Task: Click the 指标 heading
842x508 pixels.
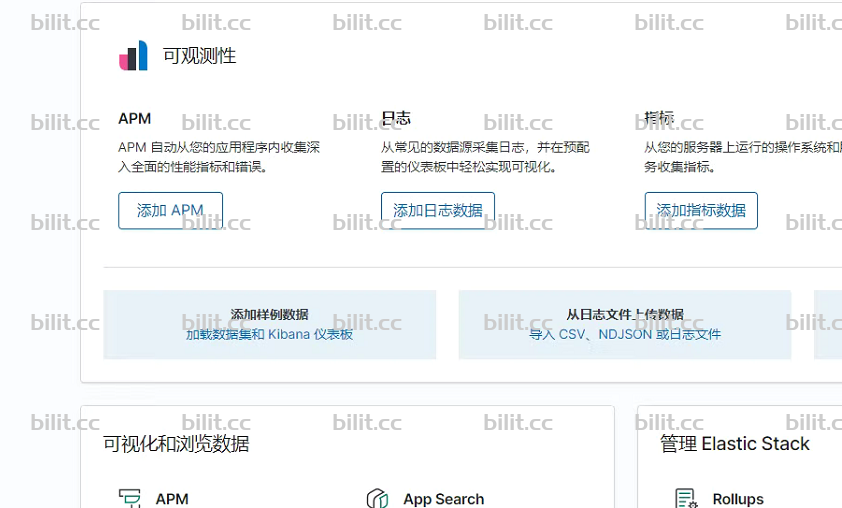Action: pos(659,118)
